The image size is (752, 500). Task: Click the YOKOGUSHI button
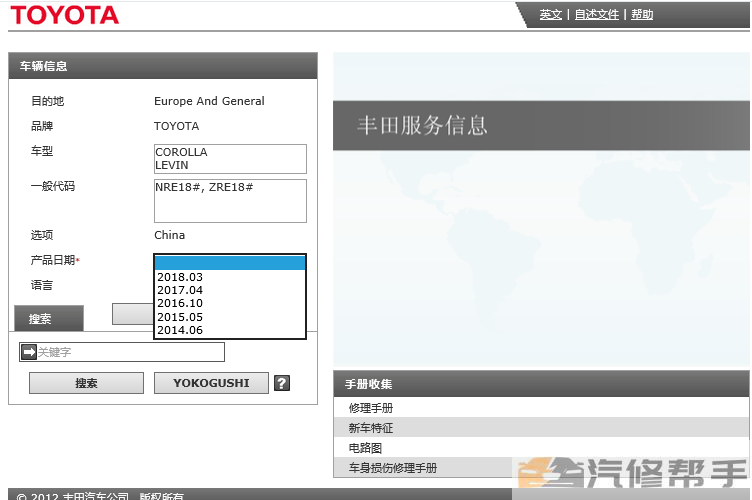(x=211, y=383)
